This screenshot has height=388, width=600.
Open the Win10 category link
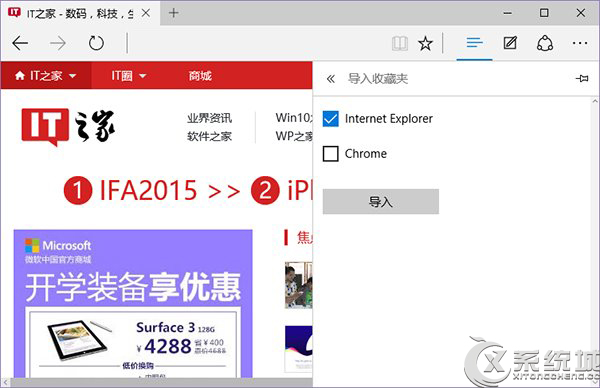tap(294, 117)
